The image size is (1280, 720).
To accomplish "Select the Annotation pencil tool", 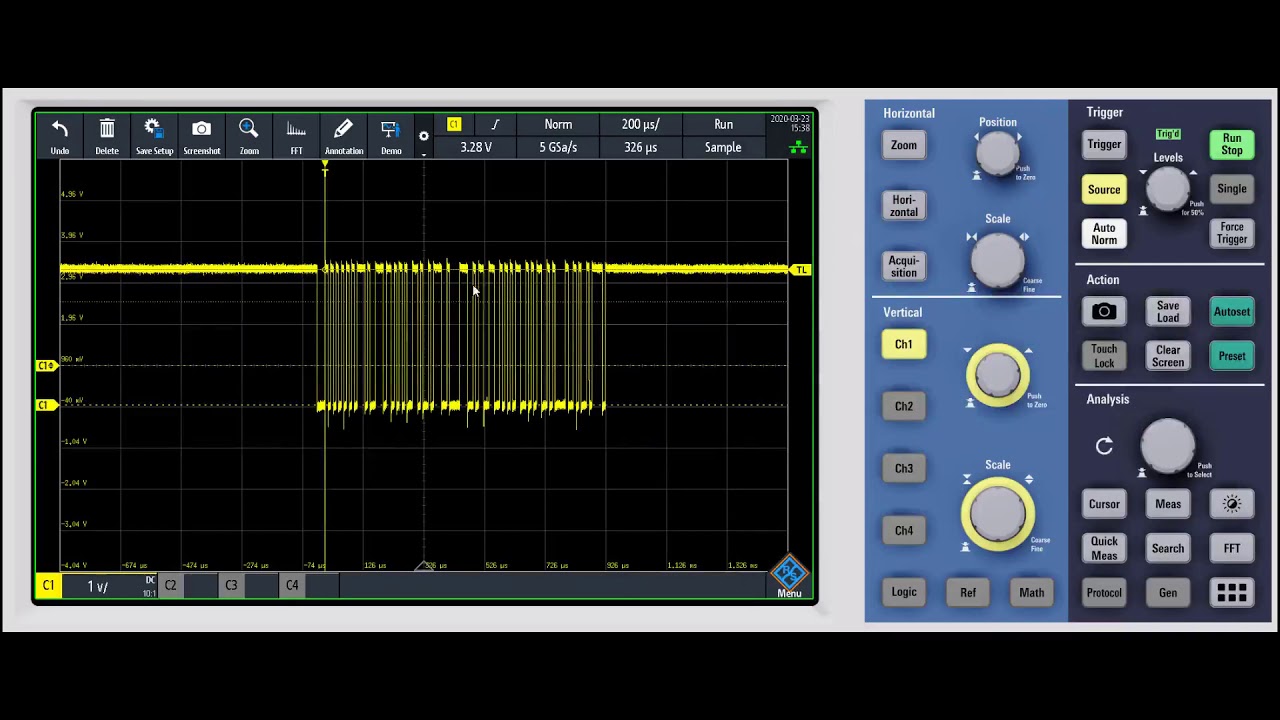I will (x=343, y=129).
